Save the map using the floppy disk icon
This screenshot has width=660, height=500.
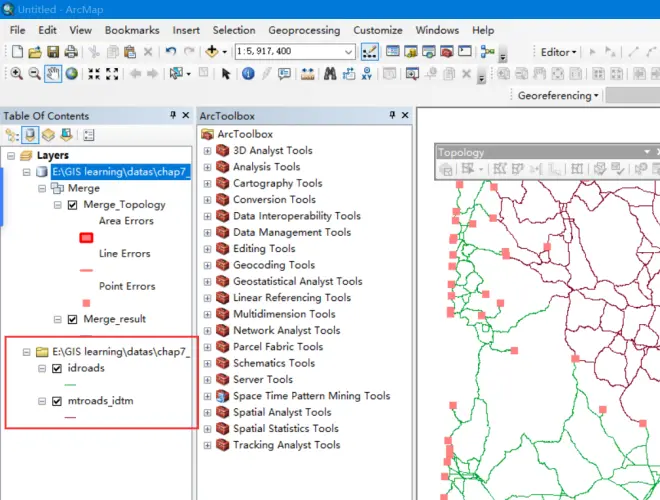coord(53,52)
